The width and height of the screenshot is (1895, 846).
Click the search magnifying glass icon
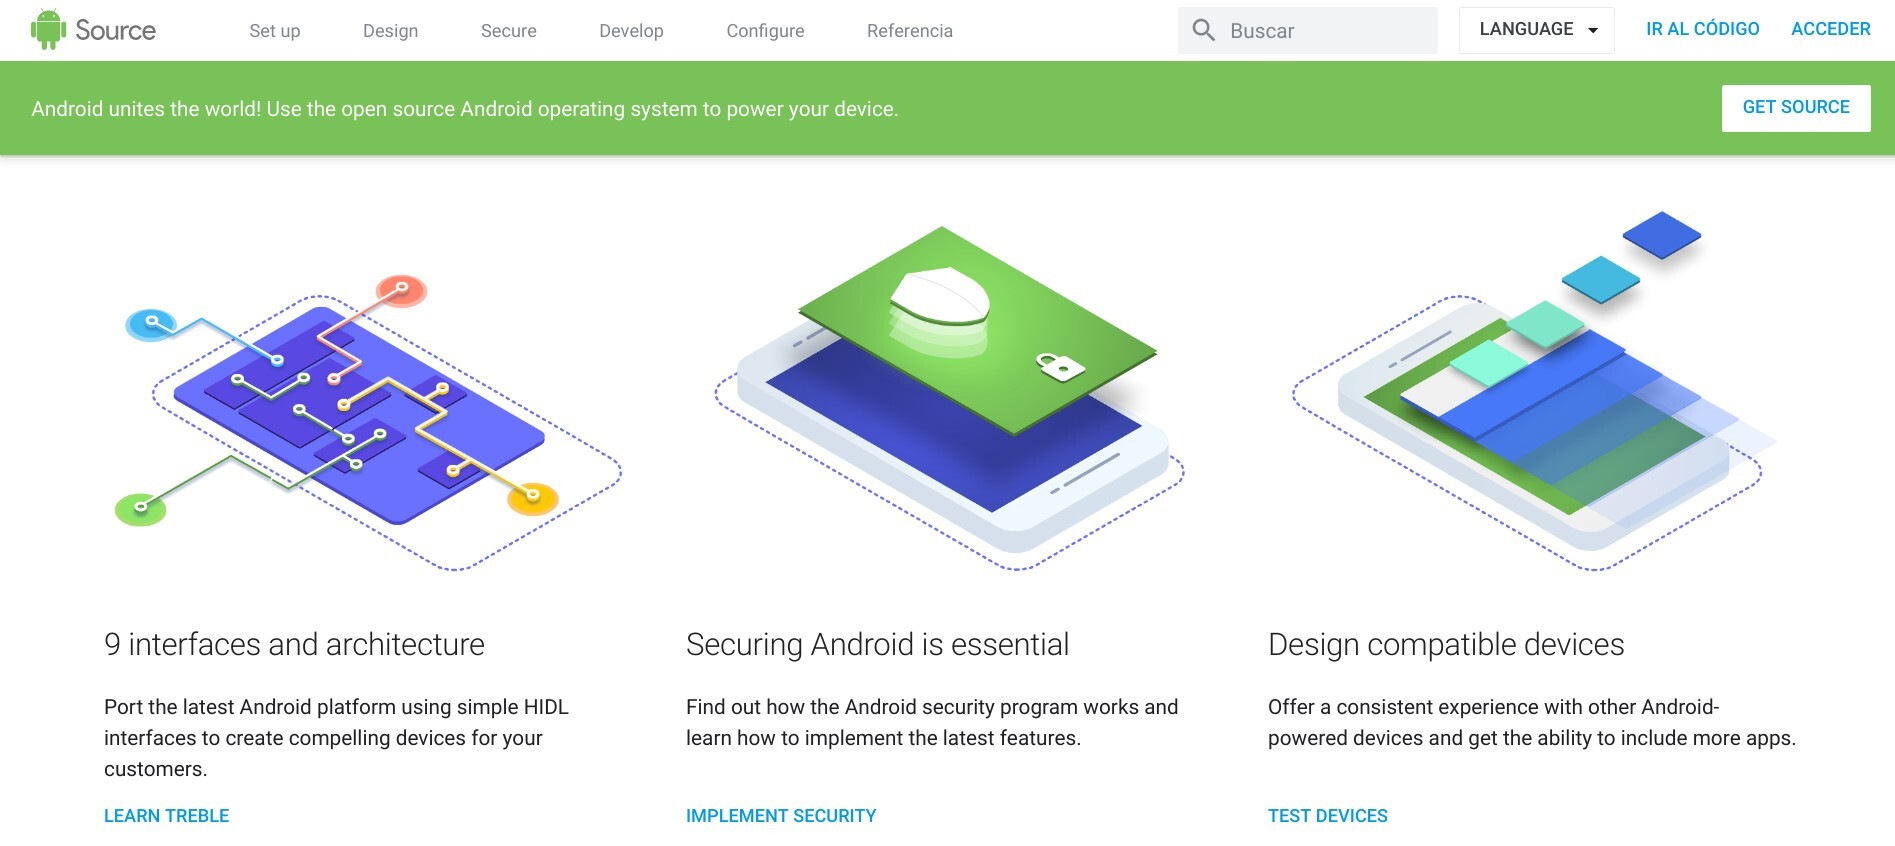1204,30
